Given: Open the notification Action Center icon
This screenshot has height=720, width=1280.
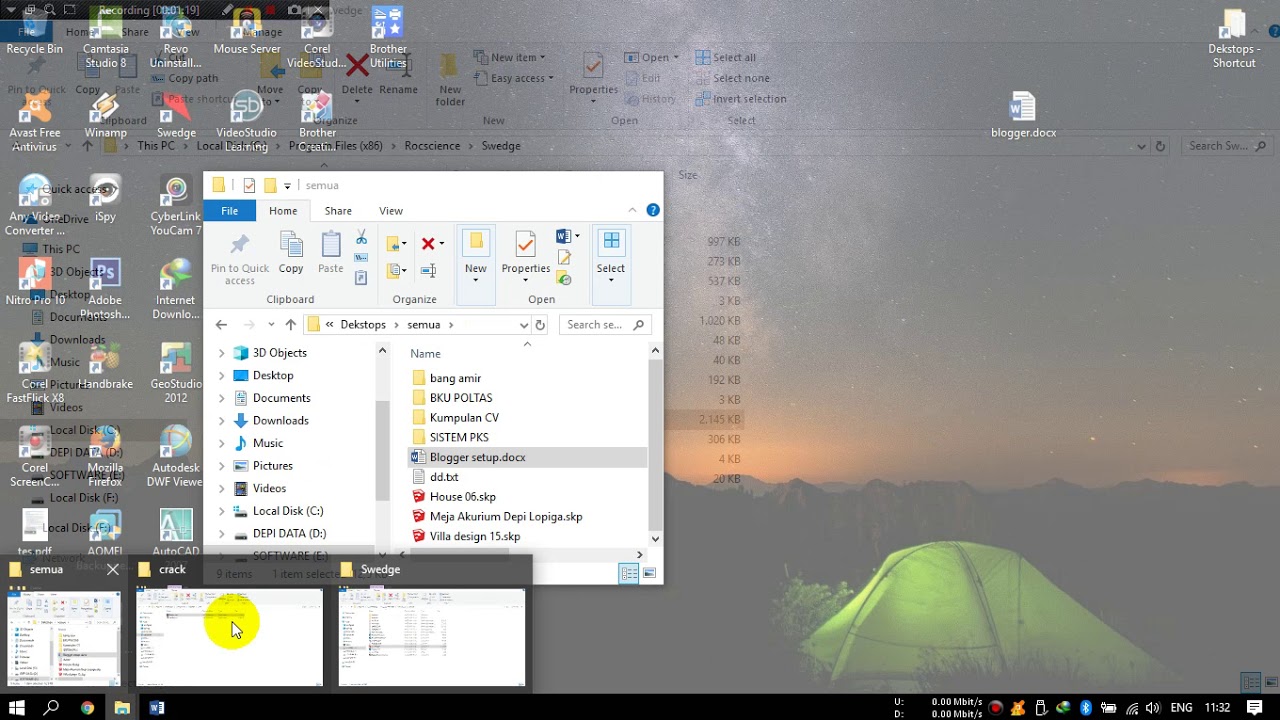Looking at the screenshot, I should pos(1254,708).
